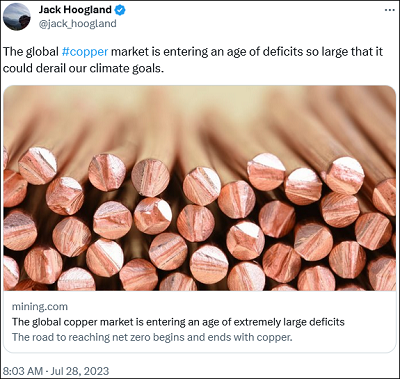Image resolution: width=400 pixels, height=379 pixels.
Task: Click the blue verified checkmark badge
Action: (x=120, y=10)
